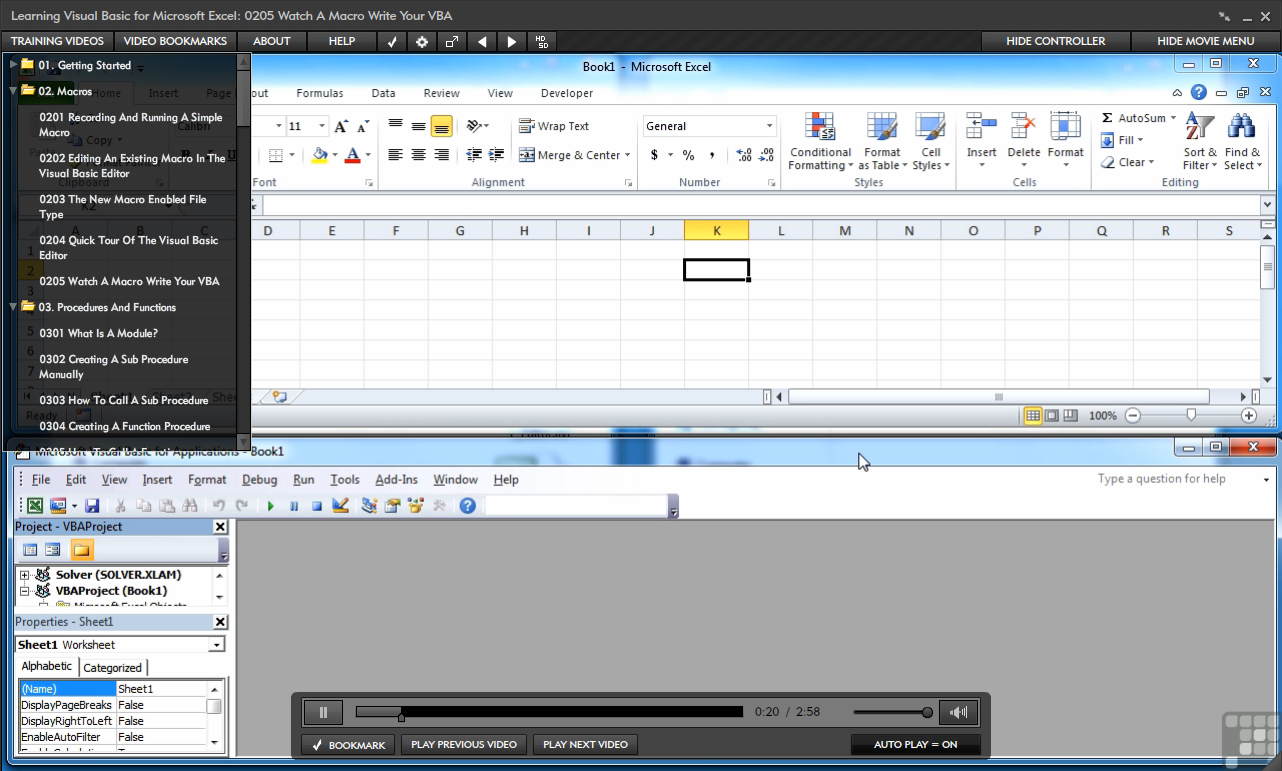The image size is (1282, 771).
Task: Open the Tools menu in VBA editor
Action: [345, 479]
